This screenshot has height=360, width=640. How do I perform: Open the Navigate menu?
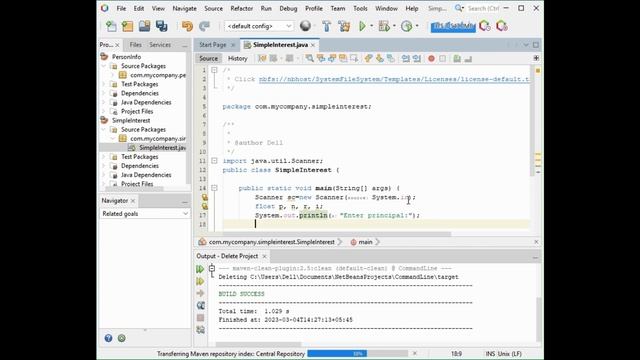pyautogui.click(x=184, y=8)
